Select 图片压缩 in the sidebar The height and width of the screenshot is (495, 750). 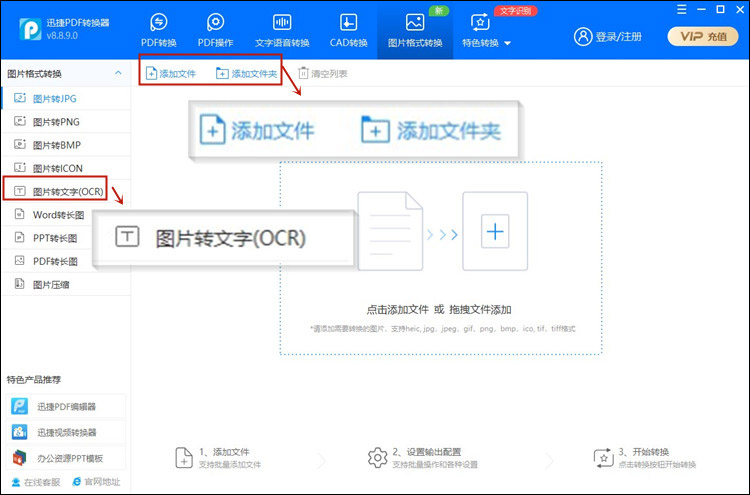(66, 285)
